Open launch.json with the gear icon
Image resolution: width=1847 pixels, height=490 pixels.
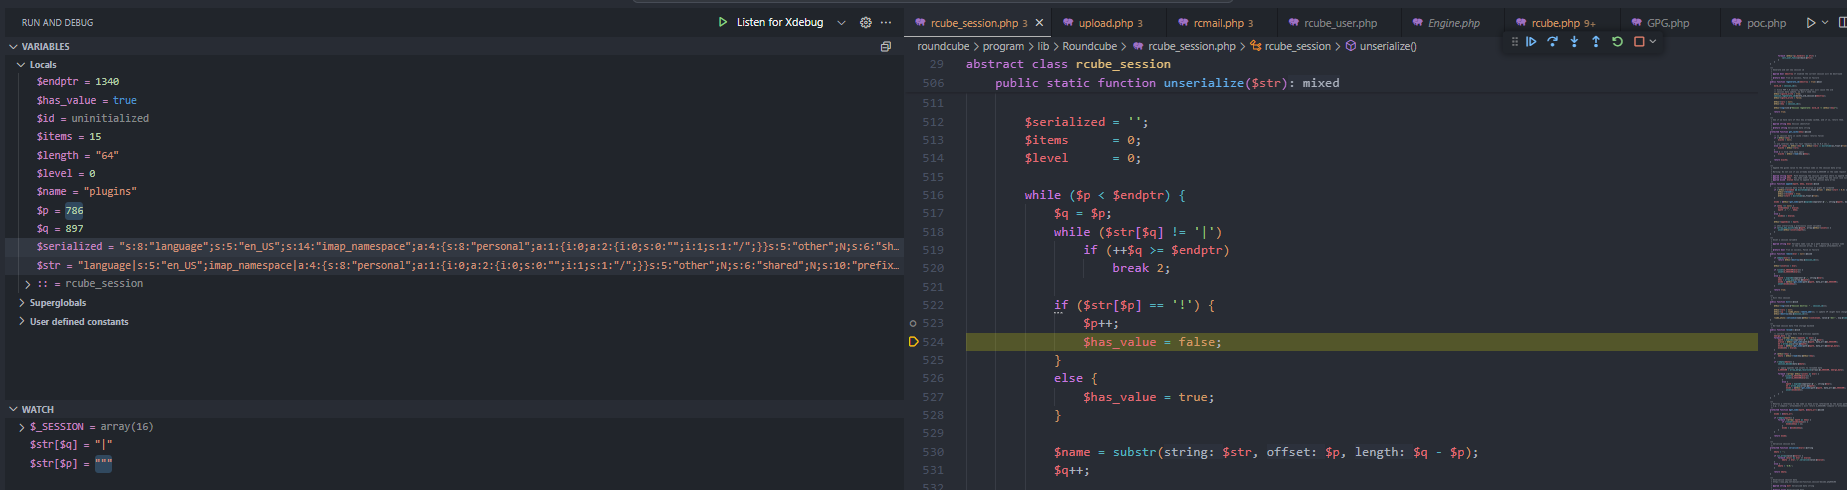pos(866,22)
